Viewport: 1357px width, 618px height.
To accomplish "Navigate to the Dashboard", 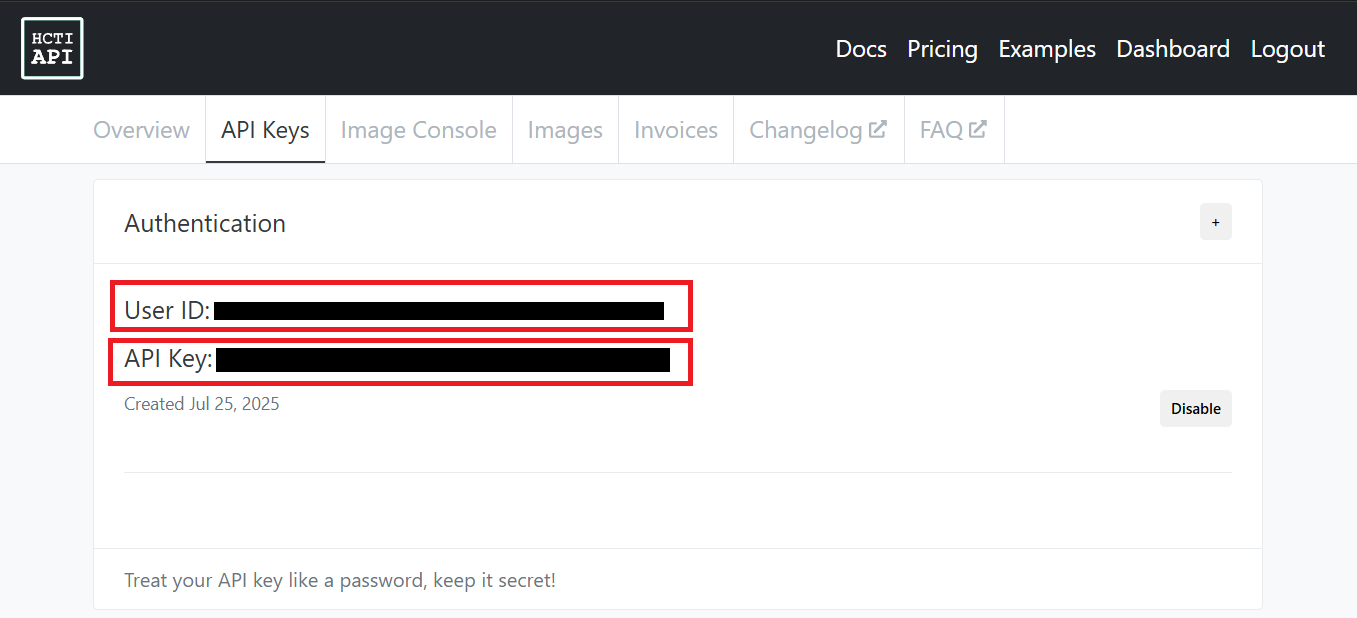I will [x=1173, y=49].
